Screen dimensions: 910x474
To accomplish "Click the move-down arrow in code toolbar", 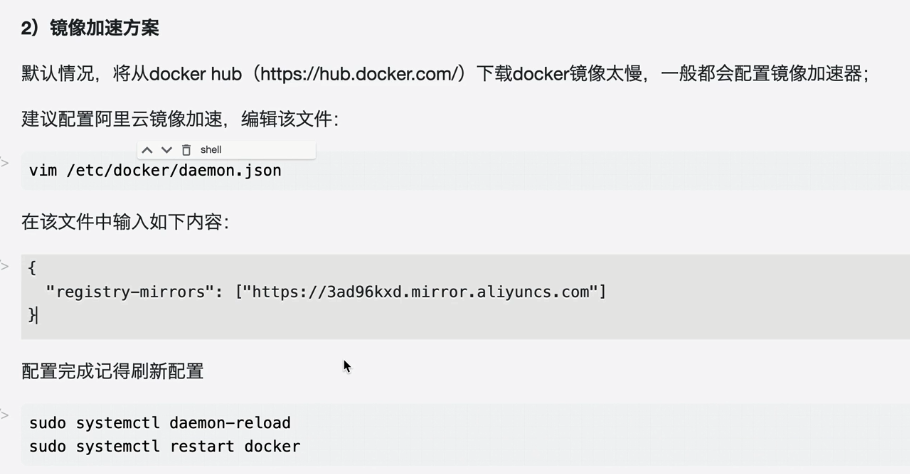I will (166, 150).
